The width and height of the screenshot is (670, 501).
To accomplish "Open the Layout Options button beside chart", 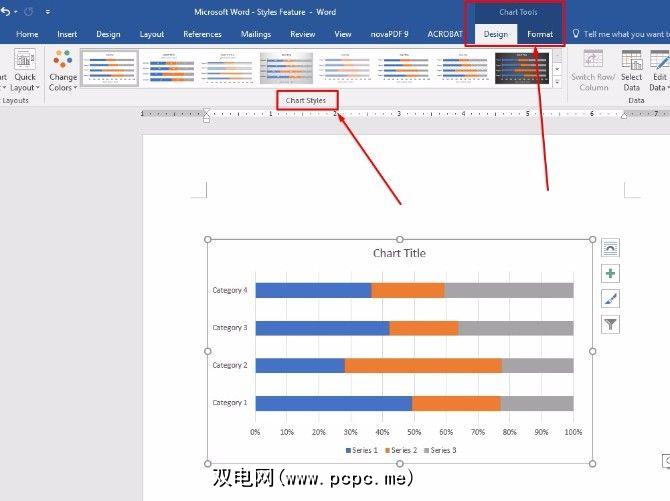I will point(610,248).
